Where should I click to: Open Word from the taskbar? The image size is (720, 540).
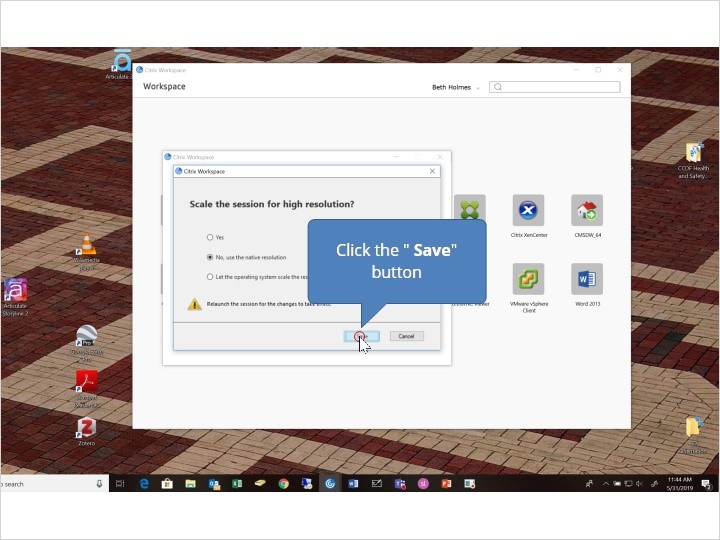click(x=353, y=484)
